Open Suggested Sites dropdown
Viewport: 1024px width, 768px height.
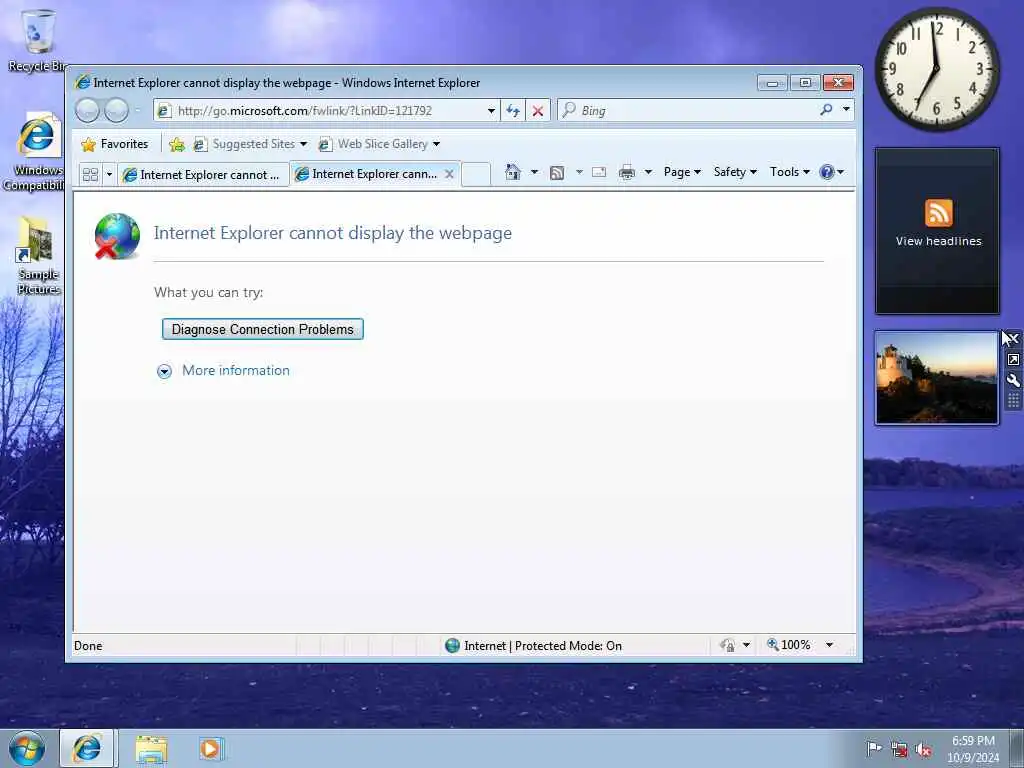(251, 144)
